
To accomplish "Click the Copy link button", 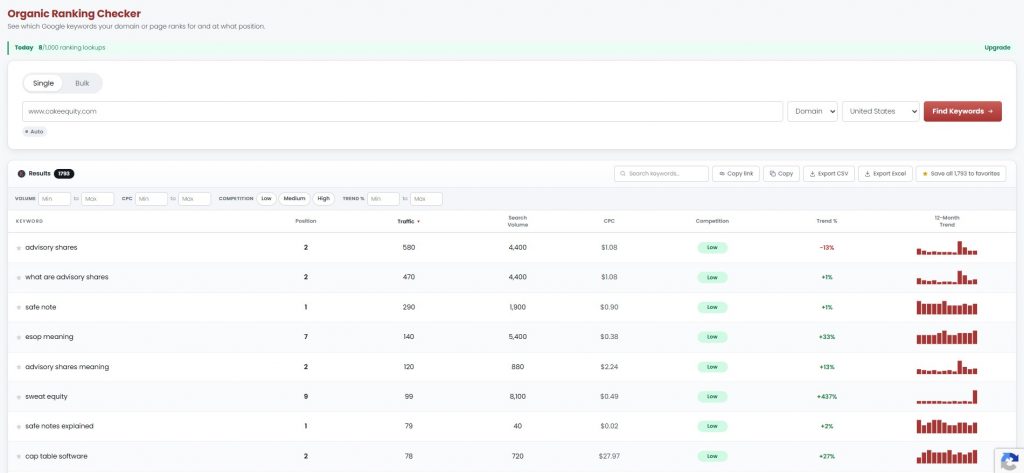I will (x=736, y=174).
